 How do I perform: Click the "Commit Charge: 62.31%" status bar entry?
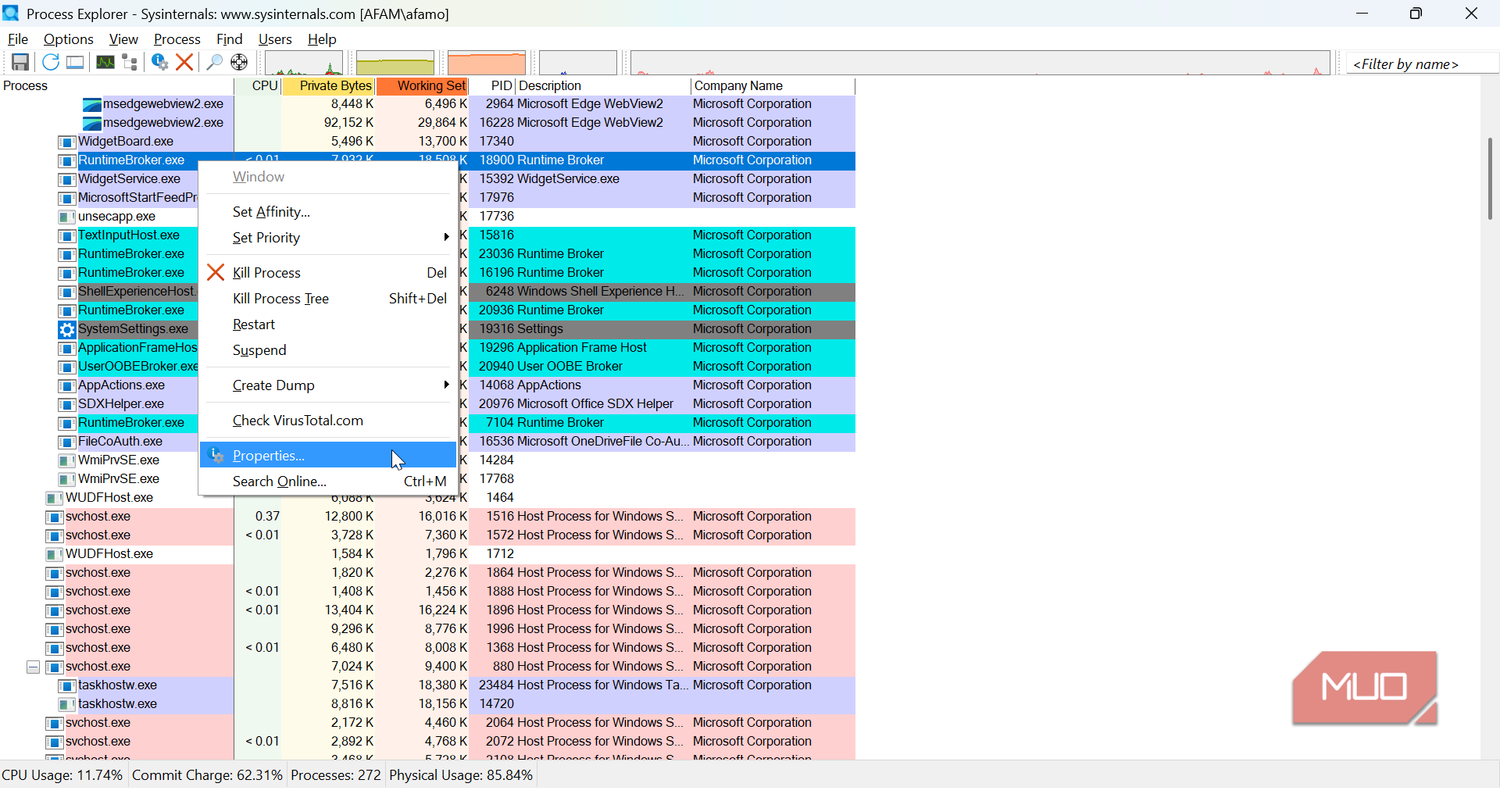[207, 775]
